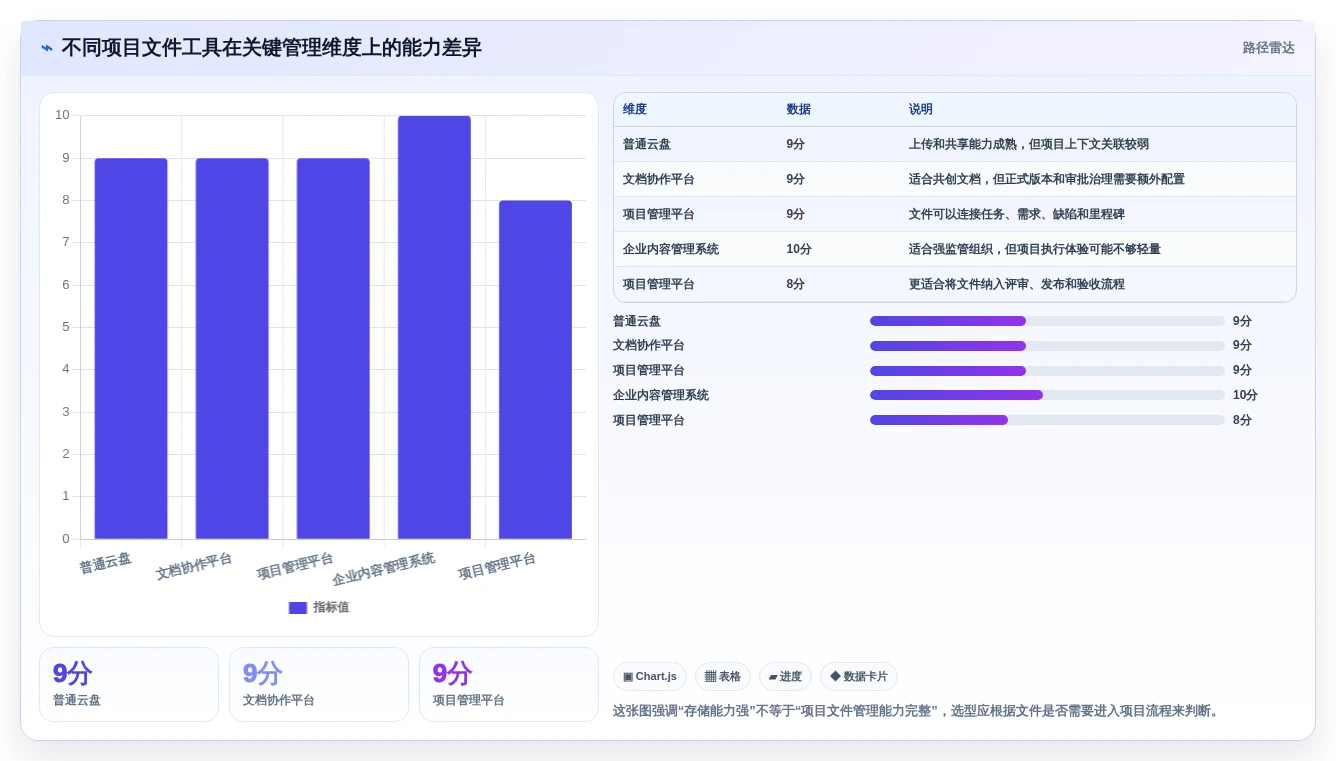The height and width of the screenshot is (761, 1336).
Task: Click description 上传和共享能力成熟，但项目上下文关联较弱
Action: [x=1029, y=145]
